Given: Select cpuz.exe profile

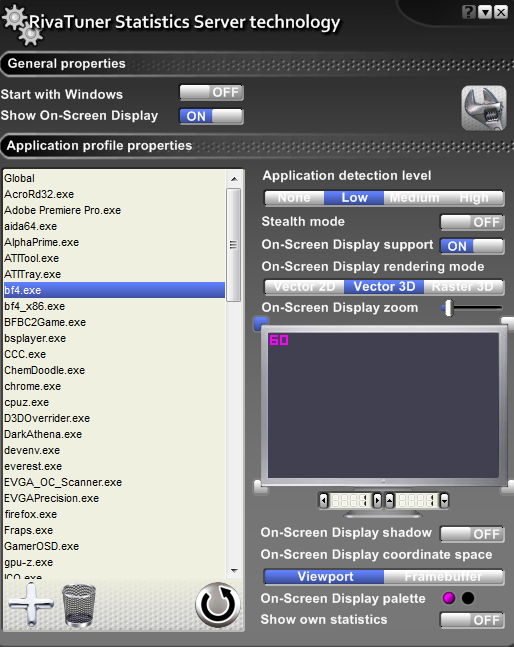Looking at the screenshot, I should (114, 403).
